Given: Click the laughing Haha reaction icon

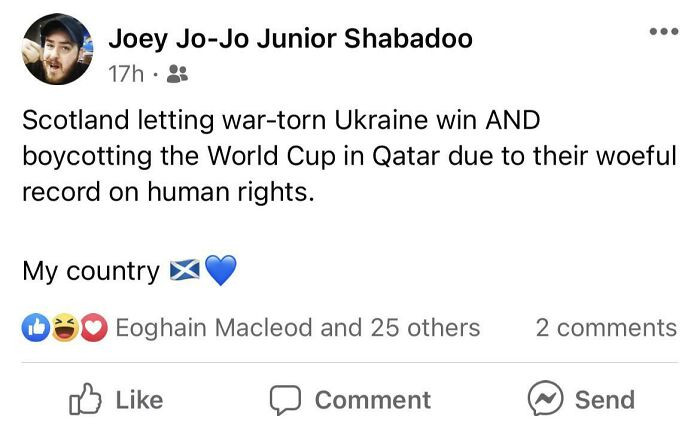Looking at the screenshot, I should (x=65, y=327).
